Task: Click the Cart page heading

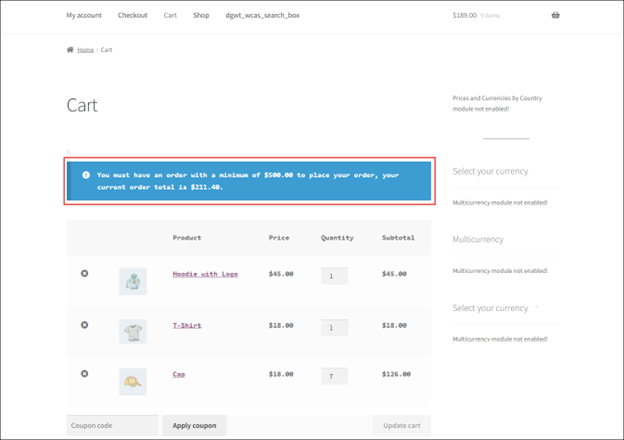Action: [x=82, y=105]
